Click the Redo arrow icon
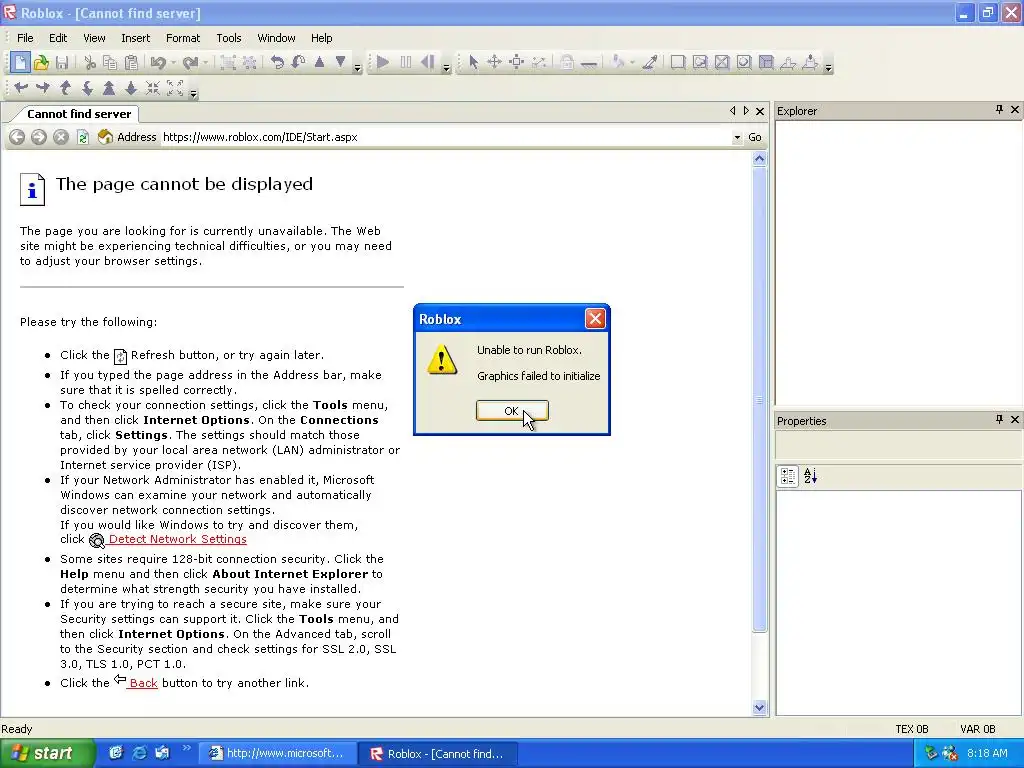The image size is (1024, 768). [x=190, y=63]
